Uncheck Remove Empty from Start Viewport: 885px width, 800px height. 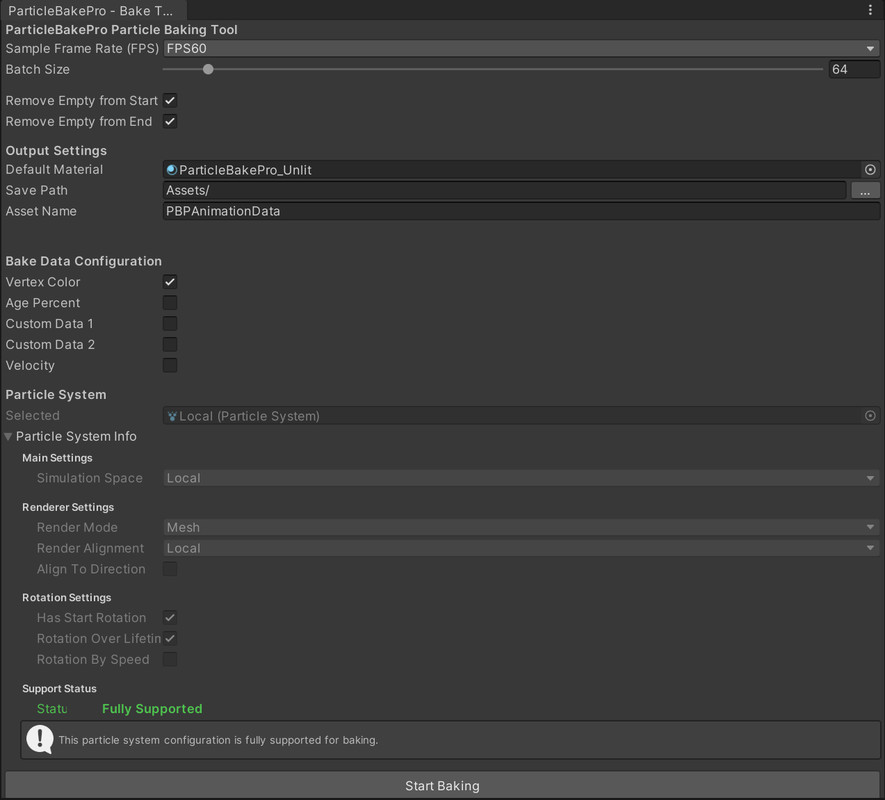tap(170, 100)
